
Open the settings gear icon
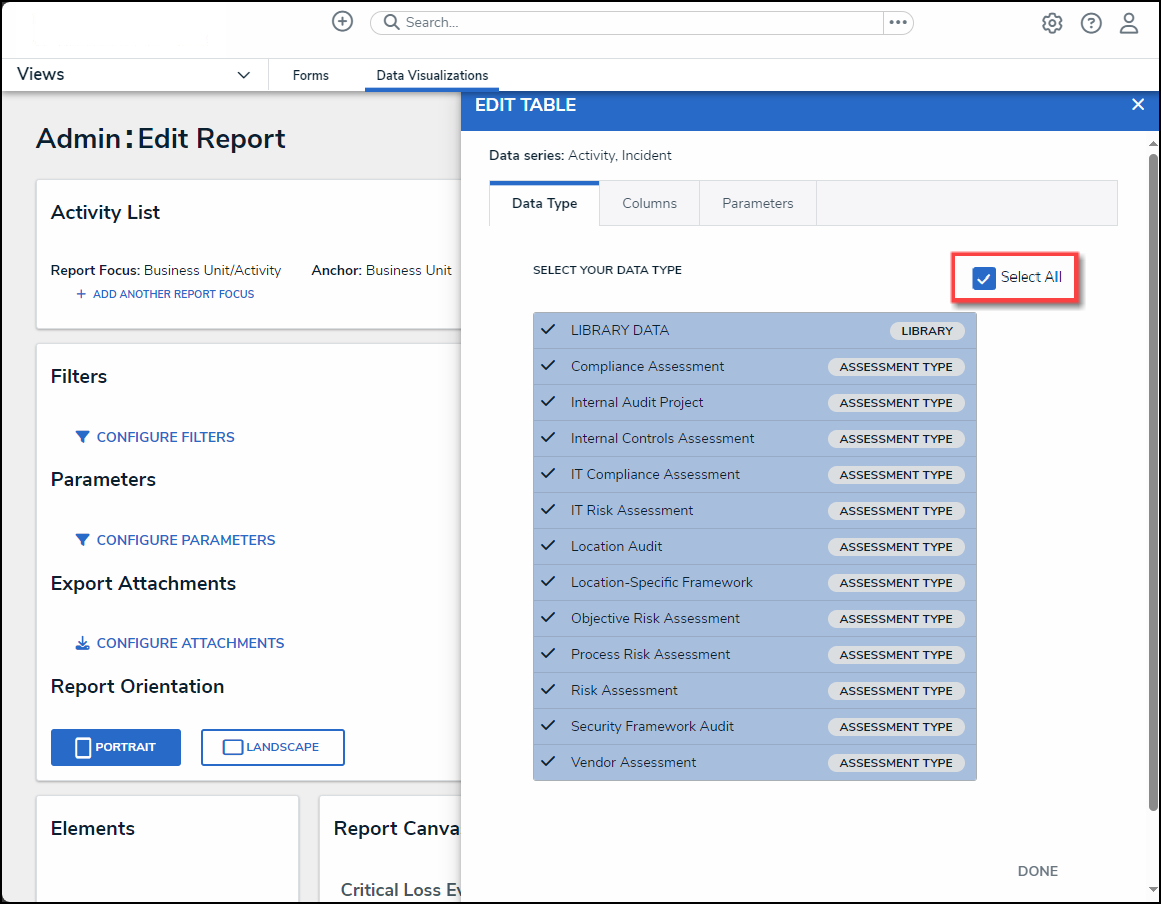[x=1052, y=23]
